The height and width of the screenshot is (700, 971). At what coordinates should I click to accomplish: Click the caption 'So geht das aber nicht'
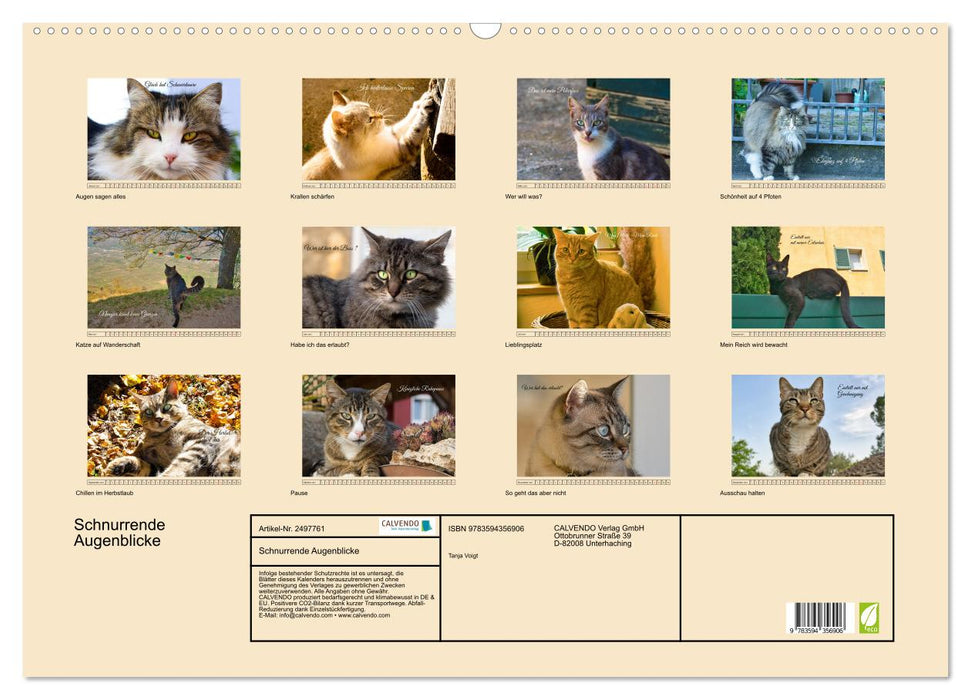(535, 493)
